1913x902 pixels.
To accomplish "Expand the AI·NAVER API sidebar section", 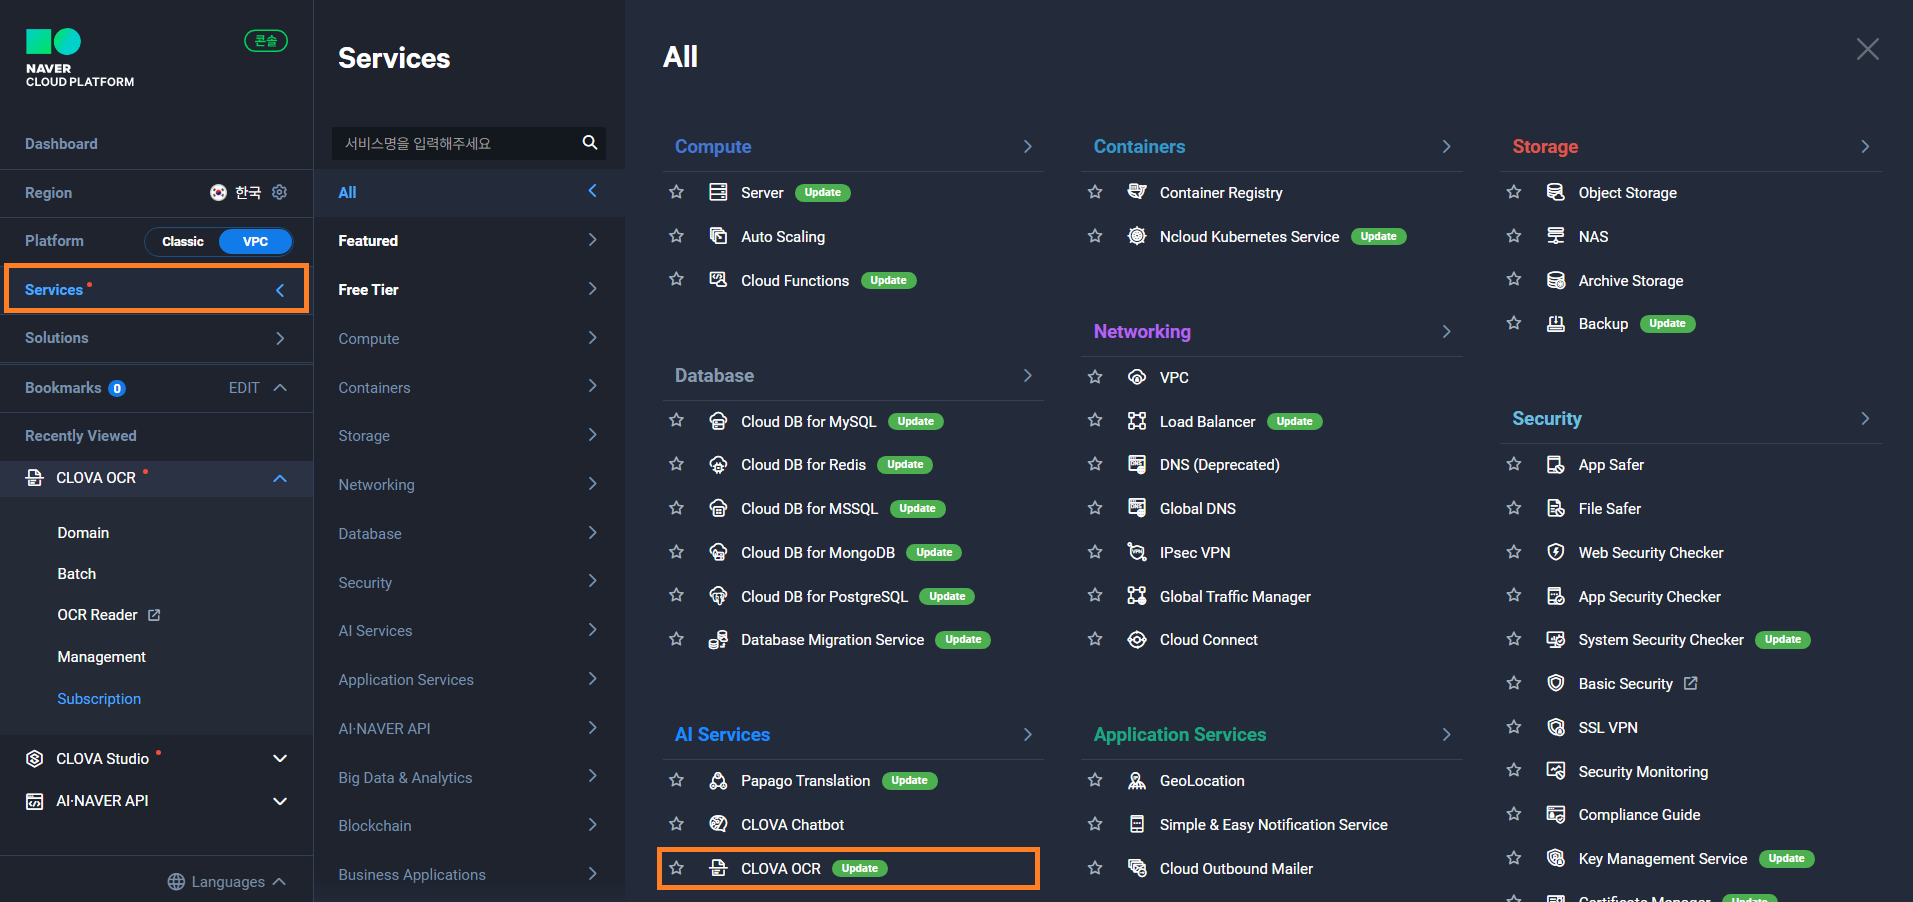I will (x=280, y=801).
